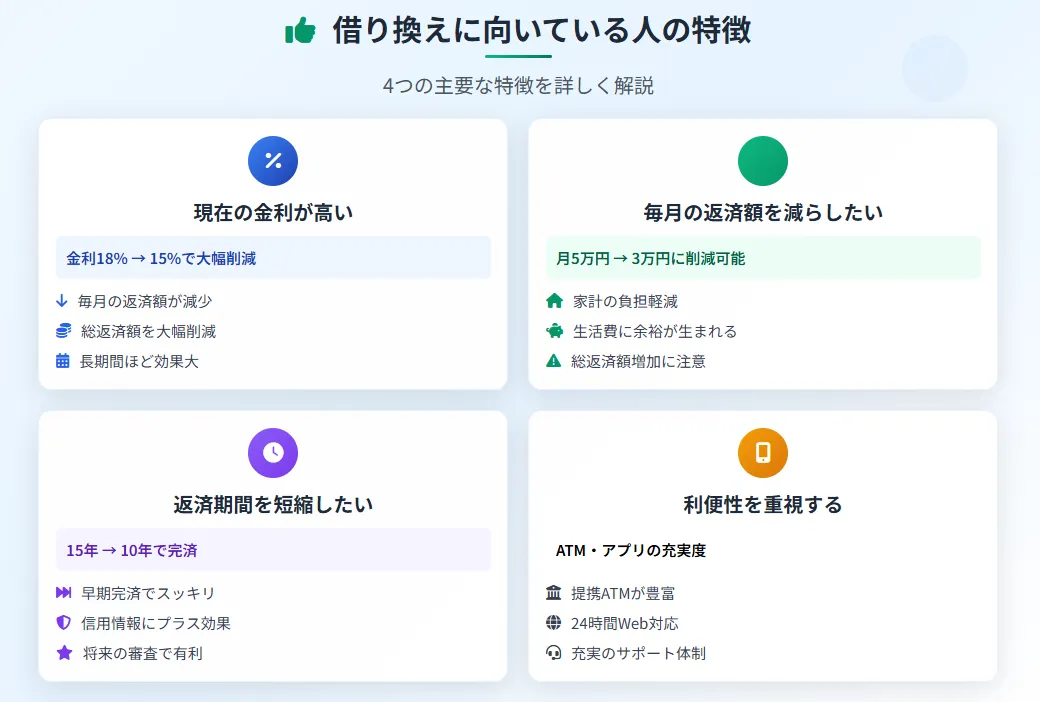Click the highlight box 15年 → 10年で完済

(273, 549)
